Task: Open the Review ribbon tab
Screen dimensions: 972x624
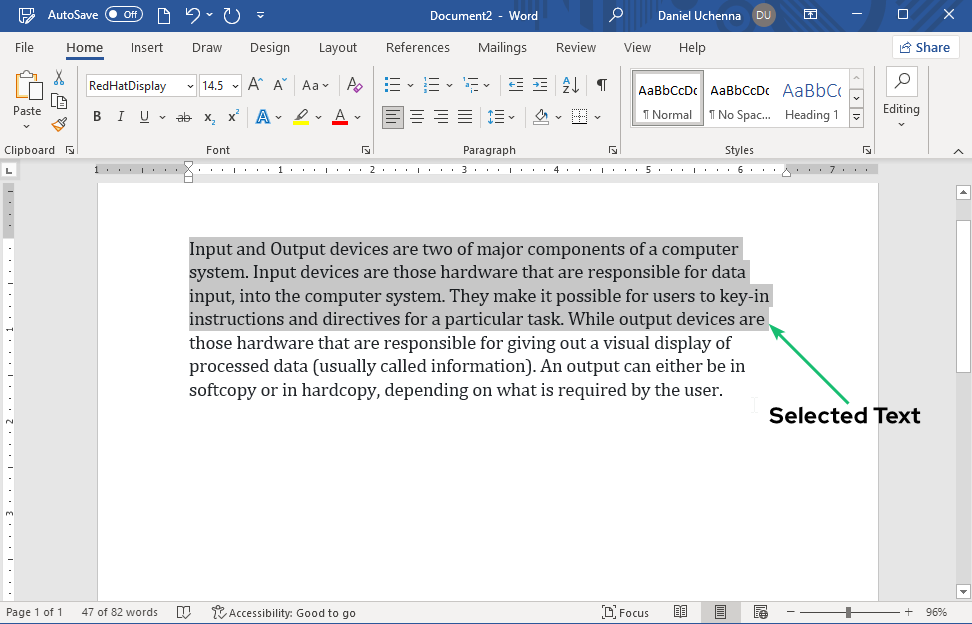Action: pos(575,47)
